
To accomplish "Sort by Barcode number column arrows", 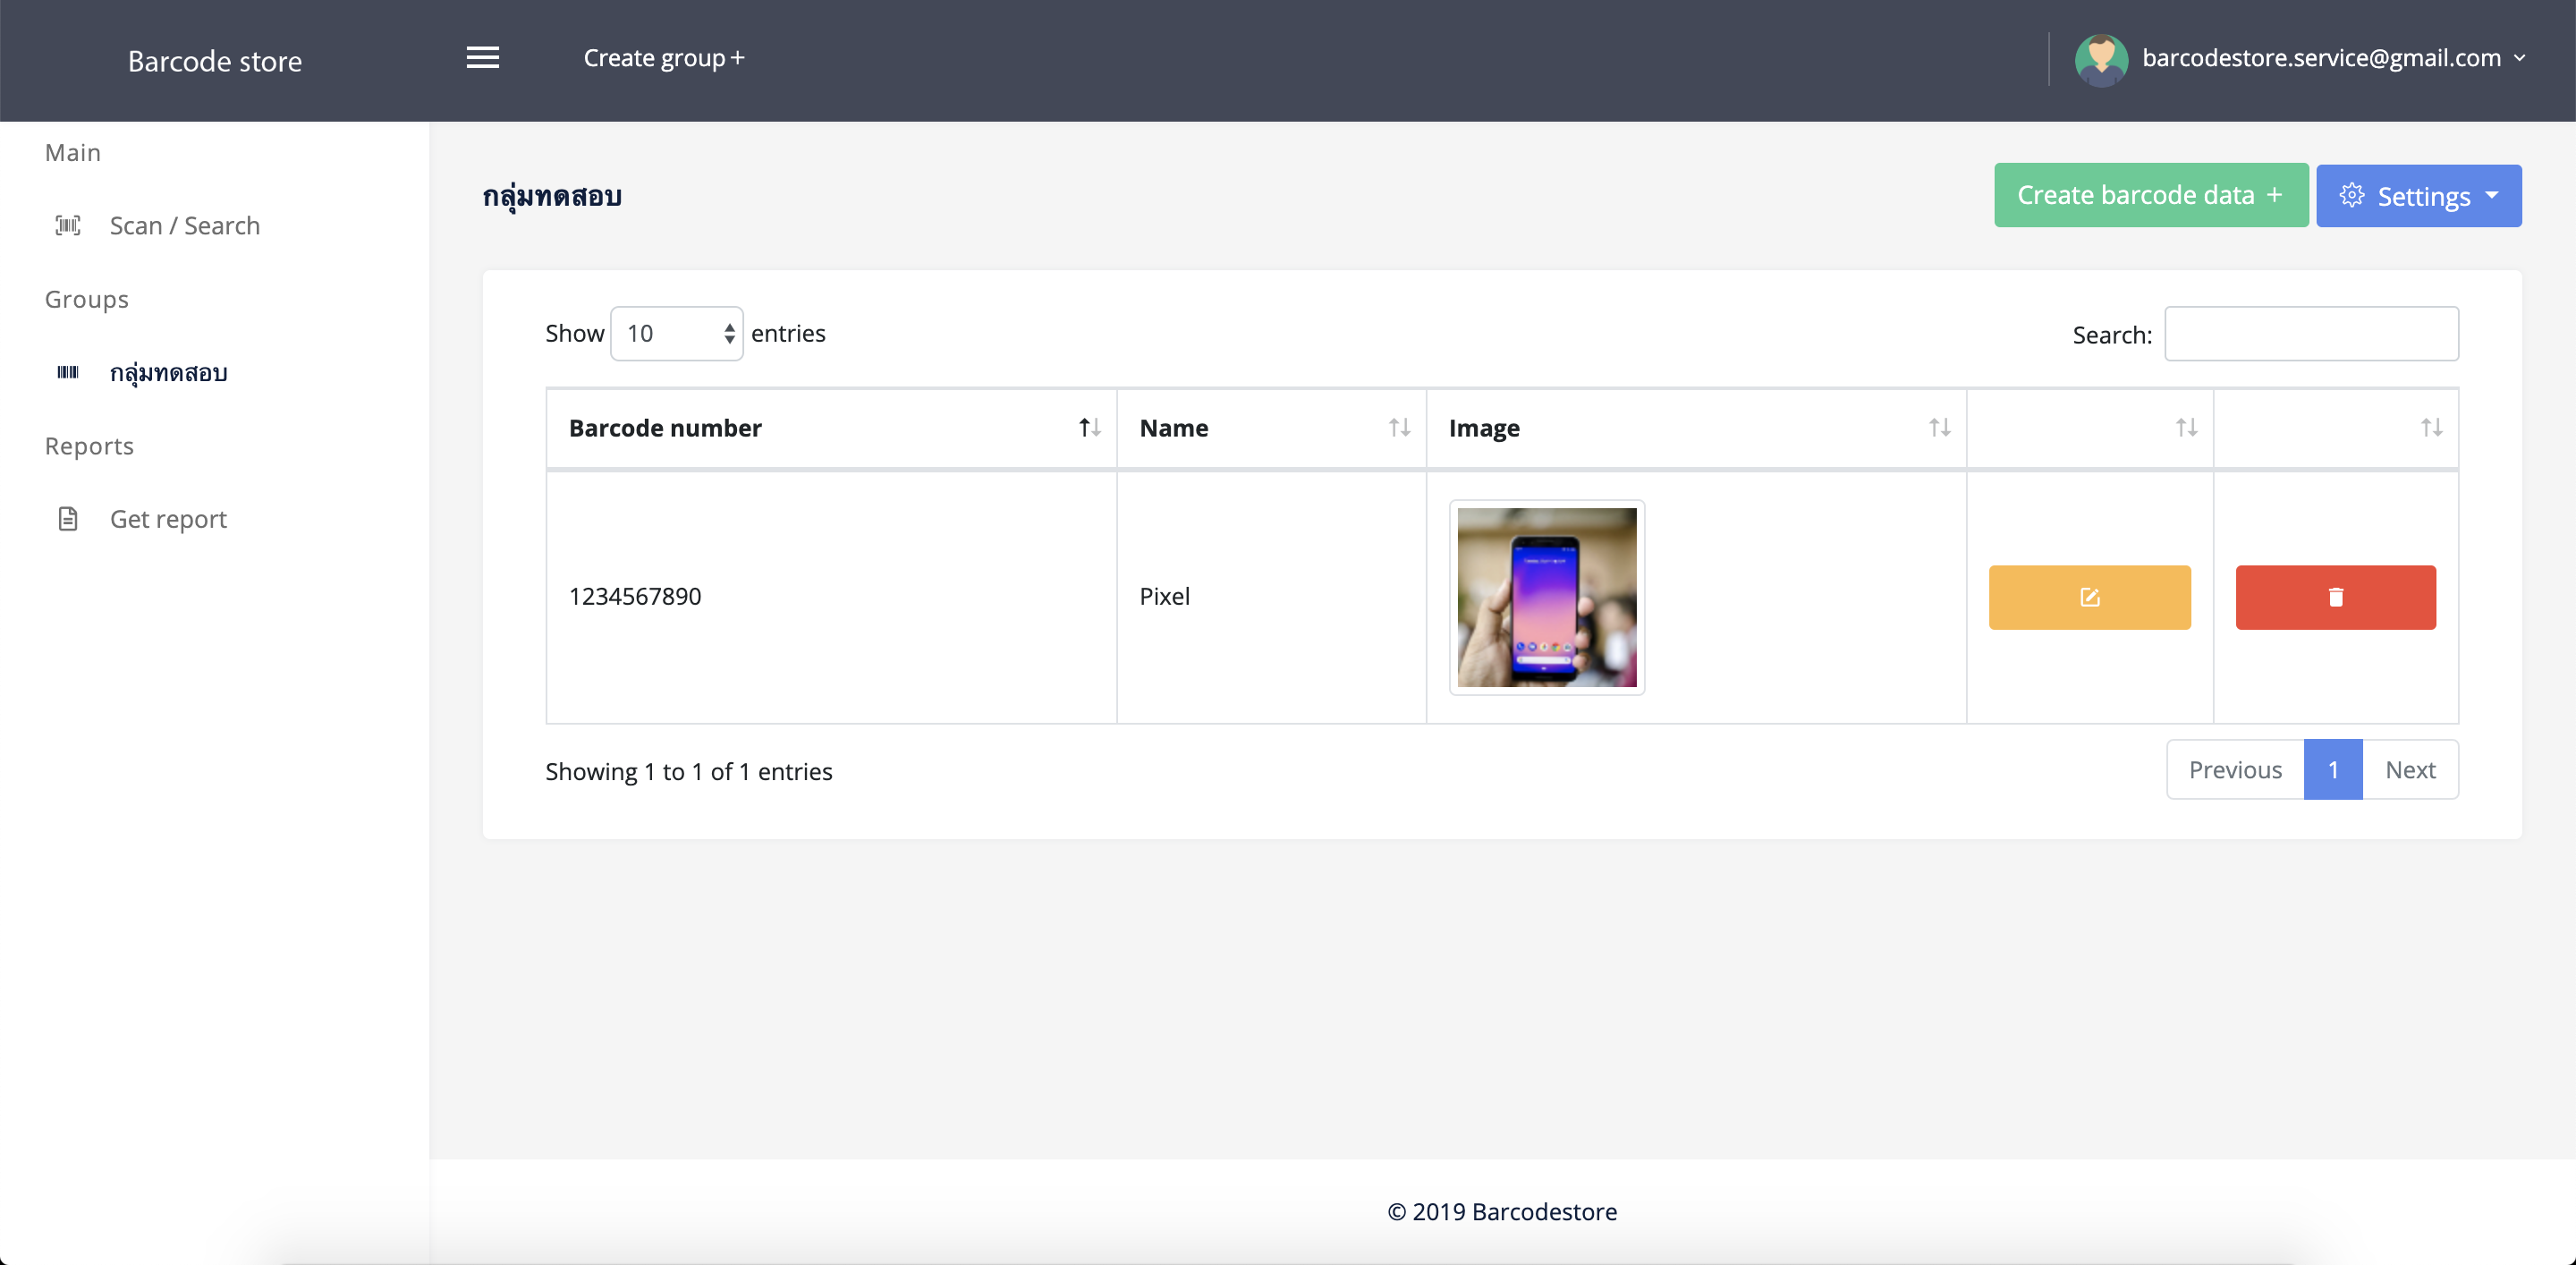I will coord(1089,428).
